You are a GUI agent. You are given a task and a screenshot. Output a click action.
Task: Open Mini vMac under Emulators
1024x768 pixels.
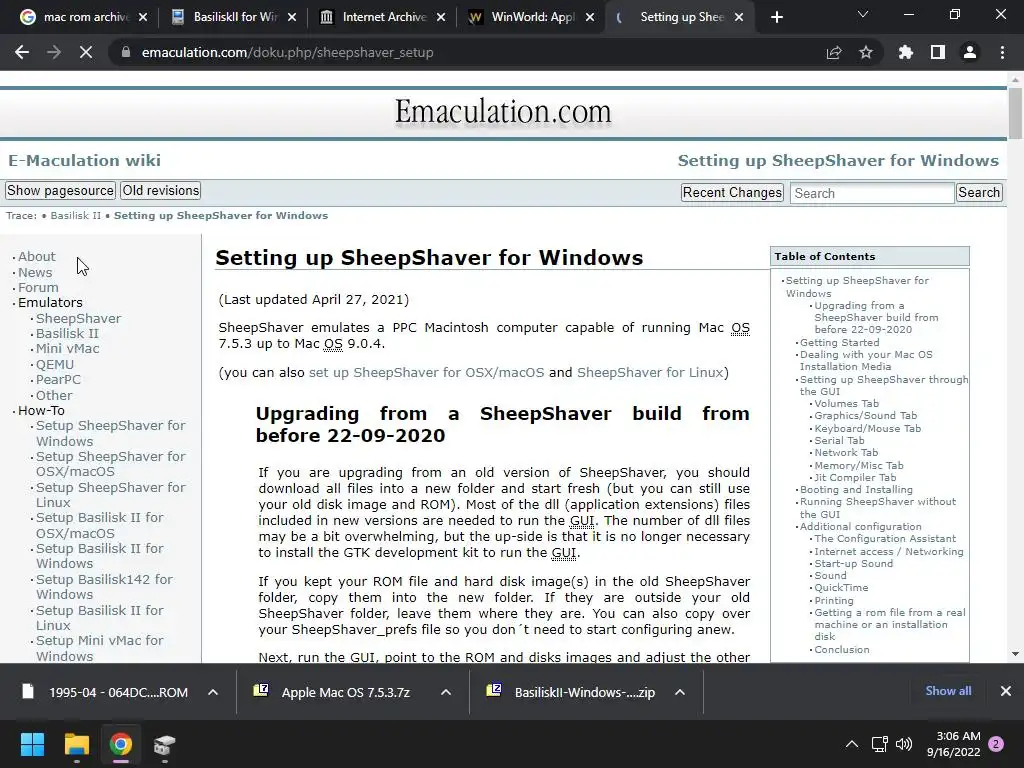(x=67, y=349)
